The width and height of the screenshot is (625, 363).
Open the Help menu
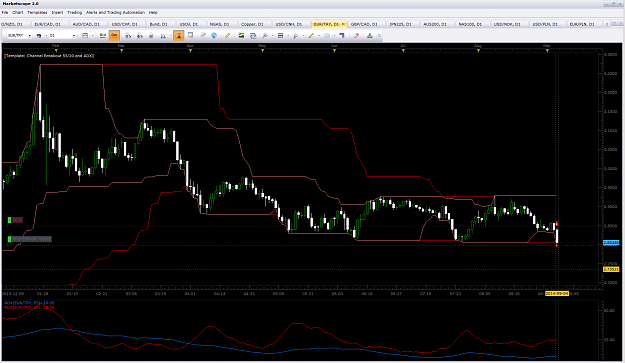click(153, 12)
